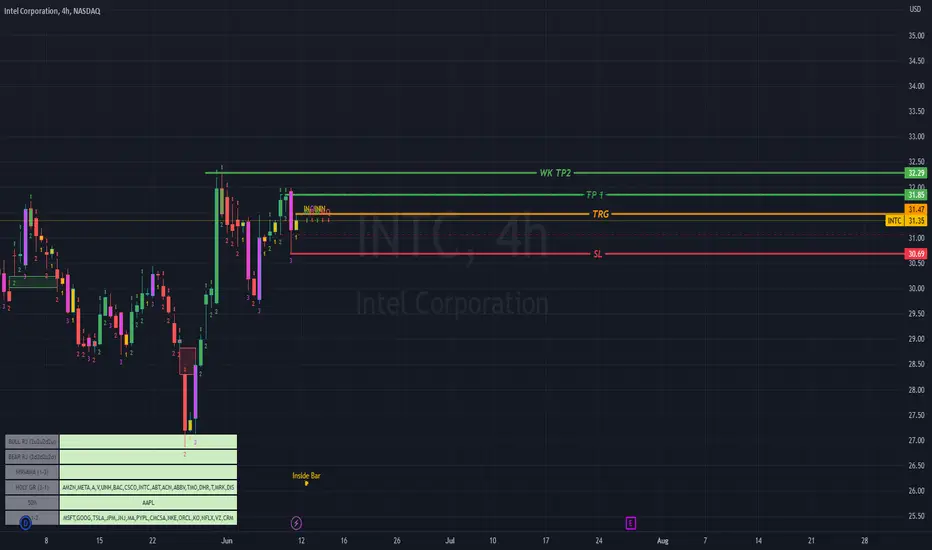
Task: Click the Inside Bar text annotation
Action: click(306, 476)
